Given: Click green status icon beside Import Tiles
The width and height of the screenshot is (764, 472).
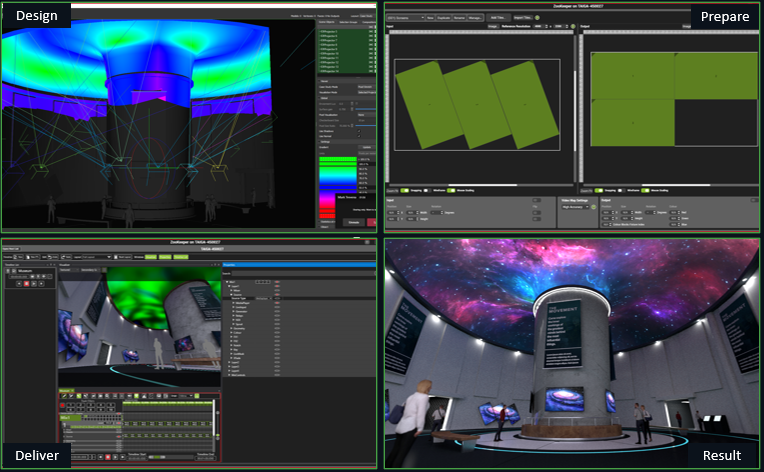Looking at the screenshot, I should coord(537,18).
